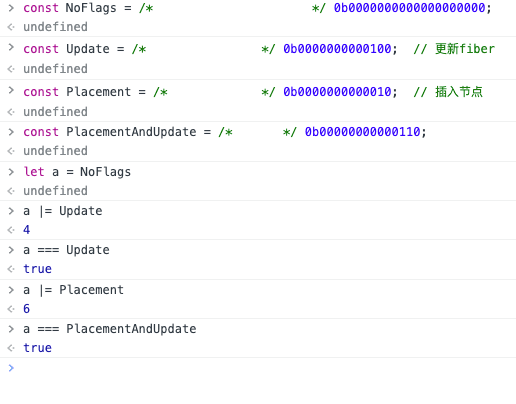Click input chevron beside const Update line
This screenshot has height=404, width=516.
11,48
